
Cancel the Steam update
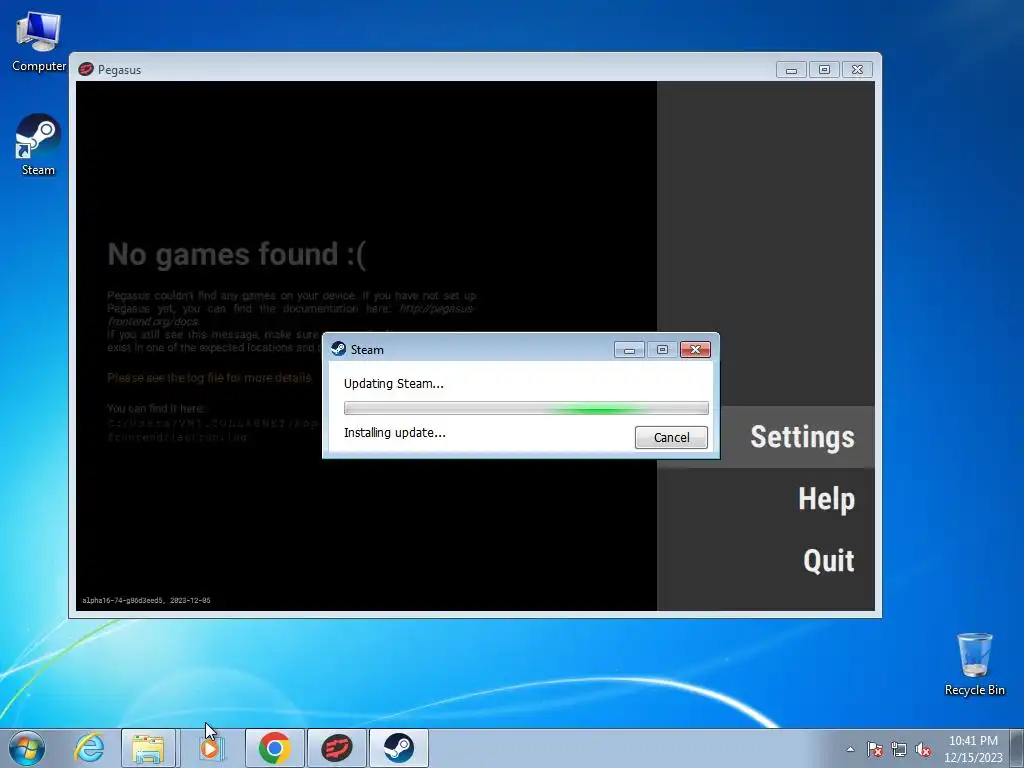click(x=671, y=438)
